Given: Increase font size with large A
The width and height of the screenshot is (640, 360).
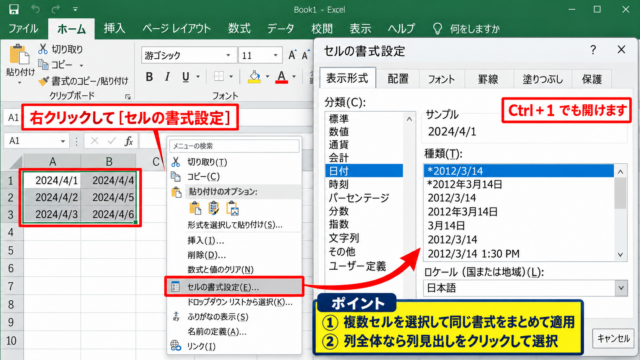Looking at the screenshot, I should click(x=292, y=55).
